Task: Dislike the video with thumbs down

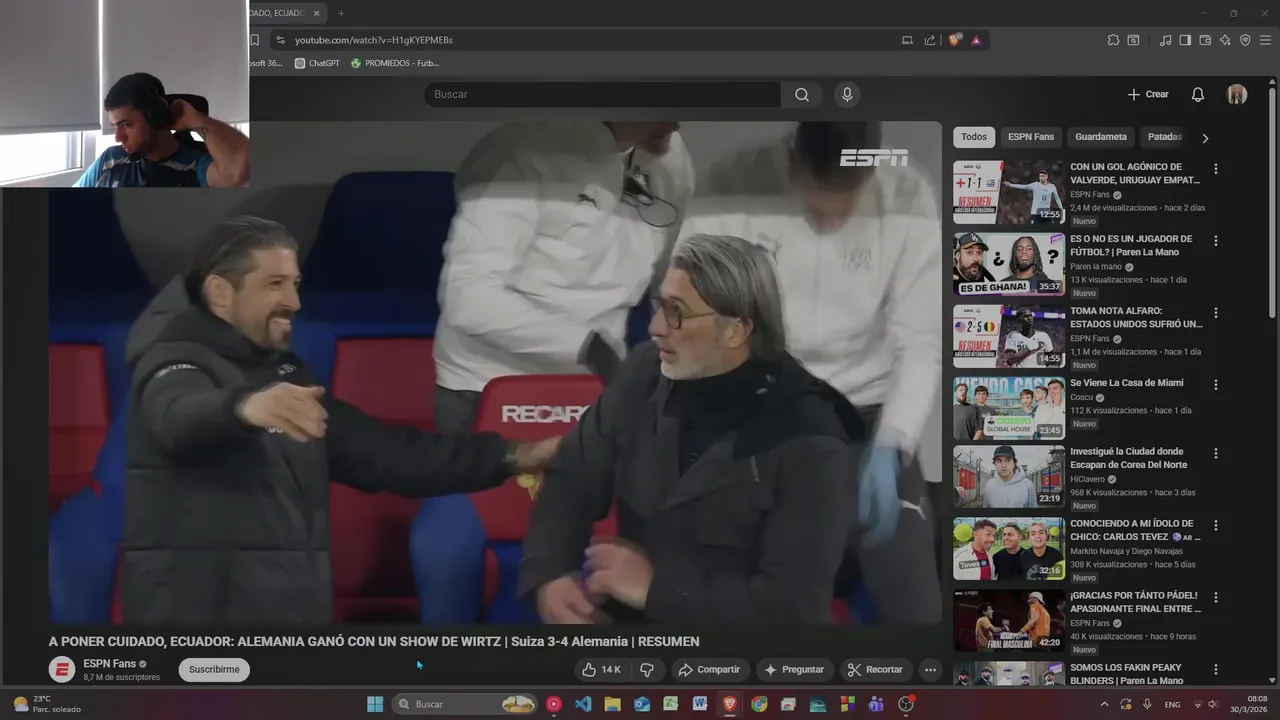Action: (x=647, y=670)
